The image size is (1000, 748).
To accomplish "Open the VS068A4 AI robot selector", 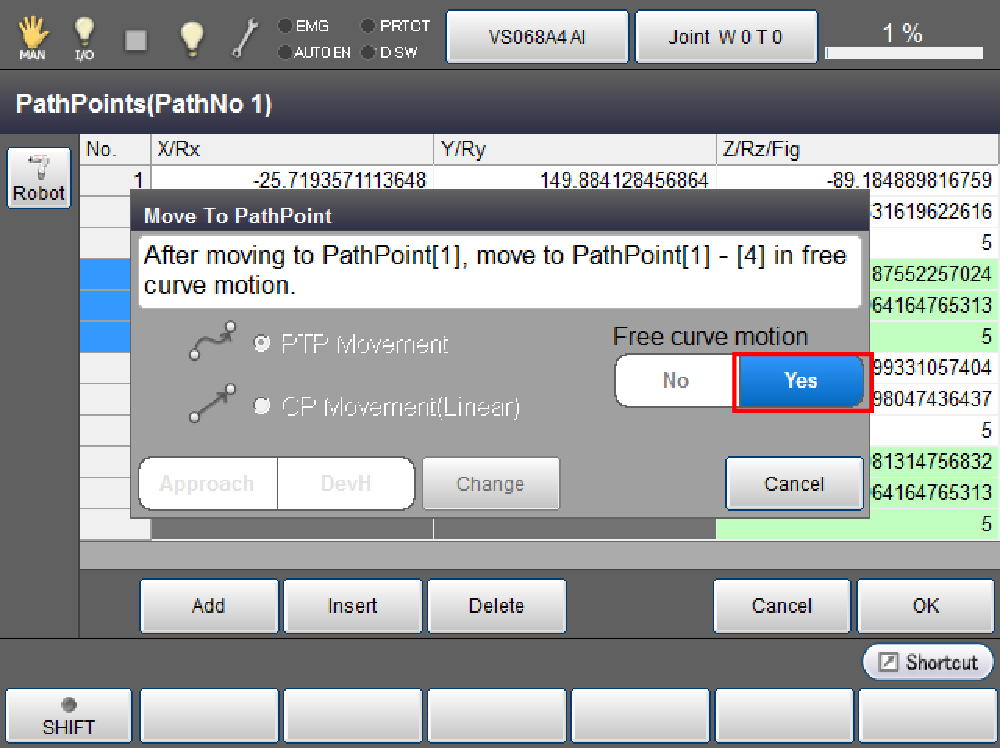I will click(537, 38).
